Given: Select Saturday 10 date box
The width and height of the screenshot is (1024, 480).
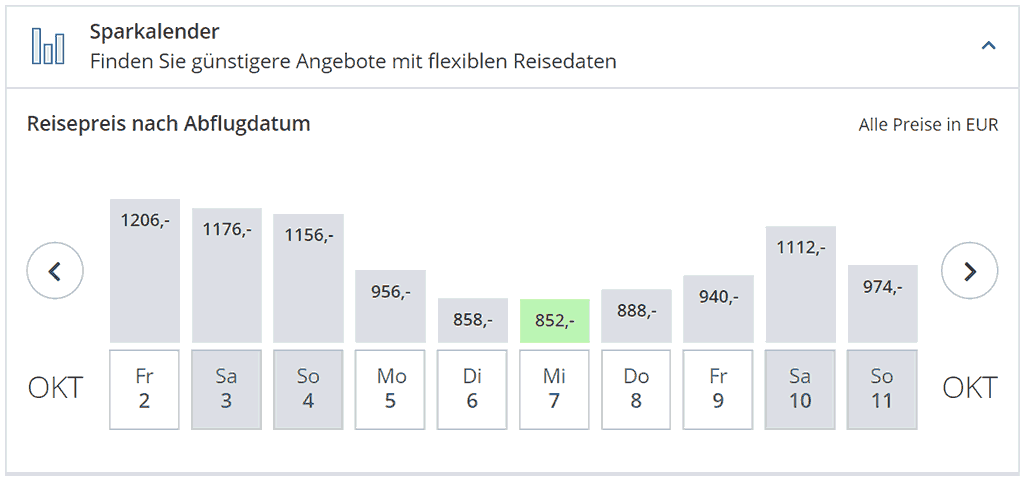Looking at the screenshot, I should coord(801,389).
